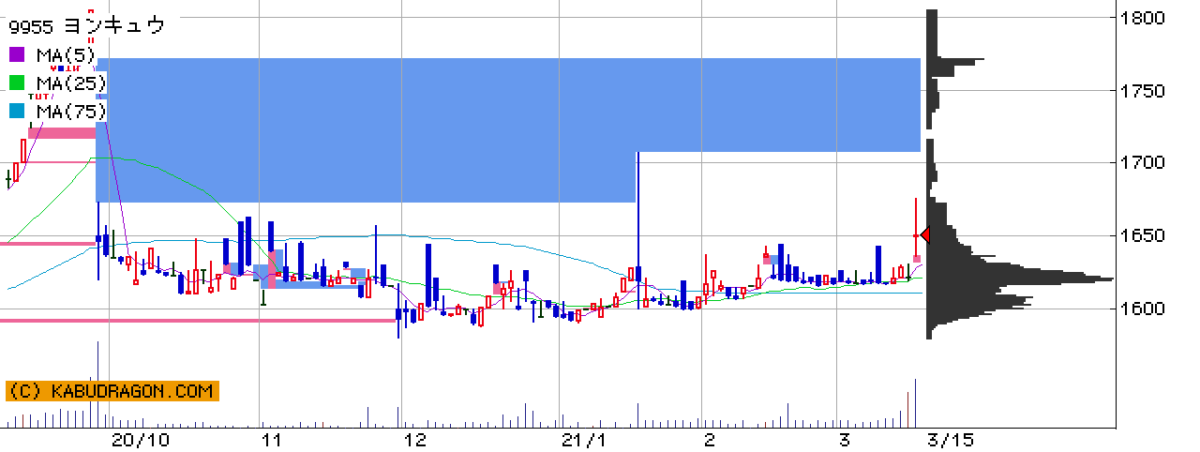Click the purple MA(5) legend swatch
The height and width of the screenshot is (452, 1200).
coord(17,54)
